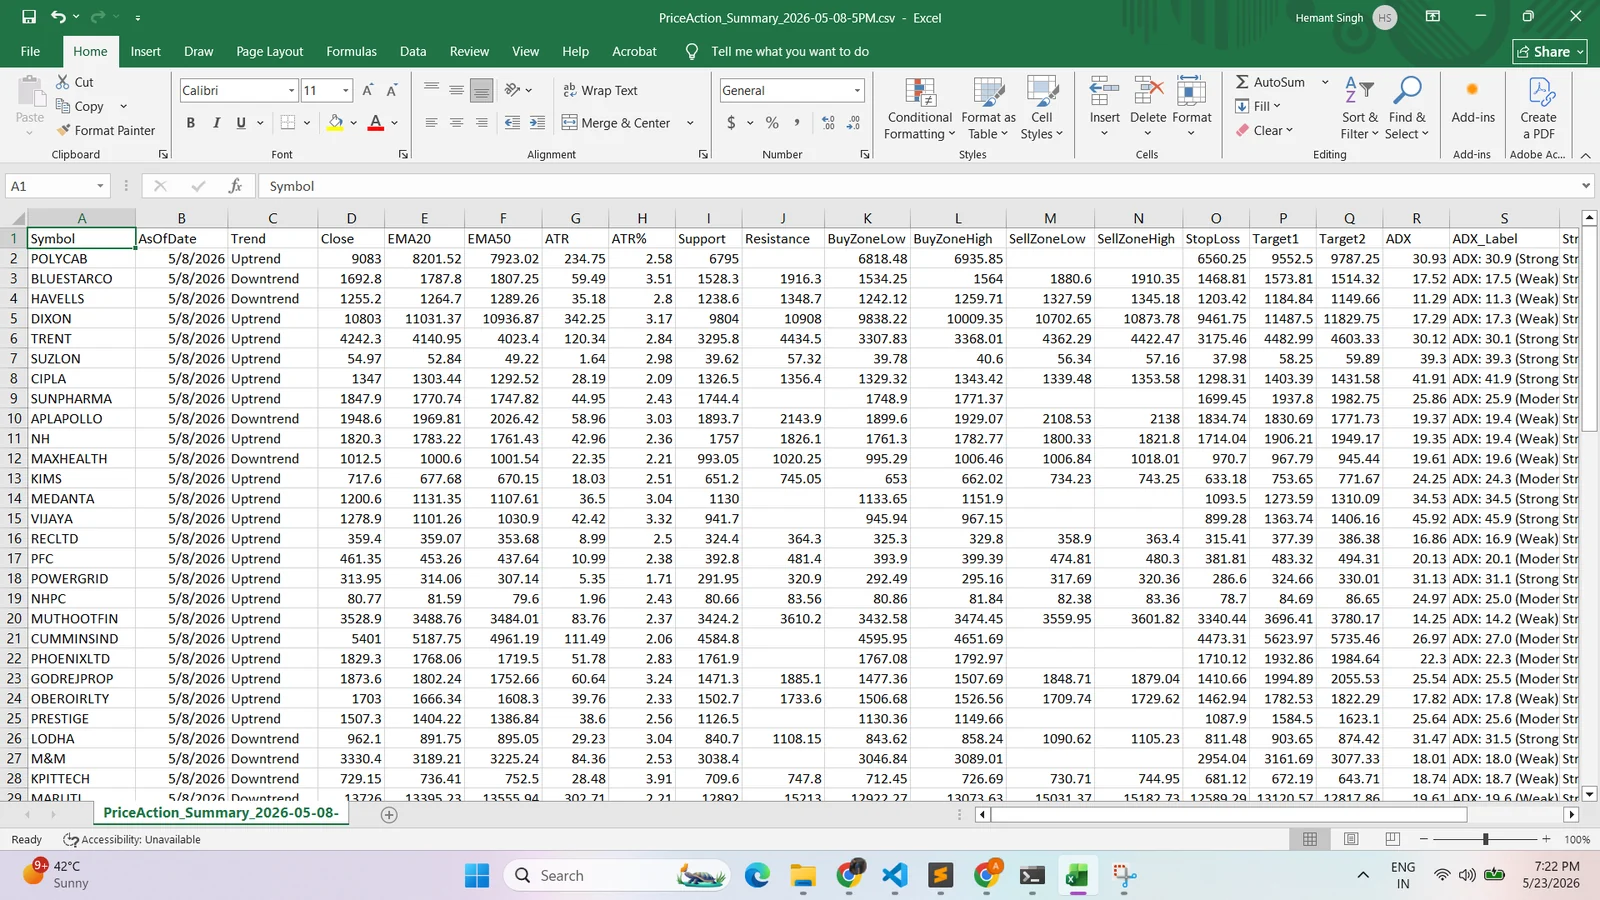Click the Save icon in title bar

29,17
